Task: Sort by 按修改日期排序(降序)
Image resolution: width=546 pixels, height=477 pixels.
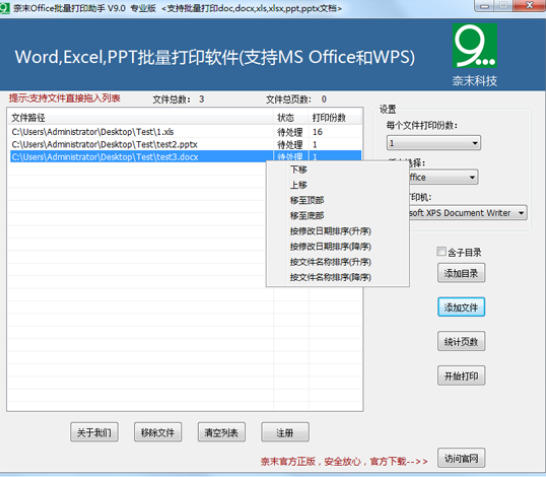Action: pyautogui.click(x=330, y=246)
